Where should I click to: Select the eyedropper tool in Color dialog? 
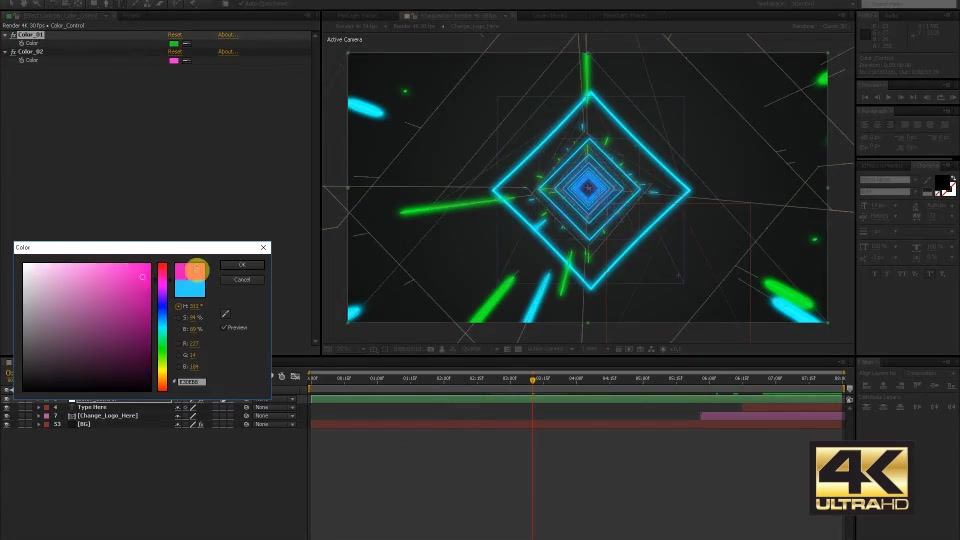click(x=225, y=313)
